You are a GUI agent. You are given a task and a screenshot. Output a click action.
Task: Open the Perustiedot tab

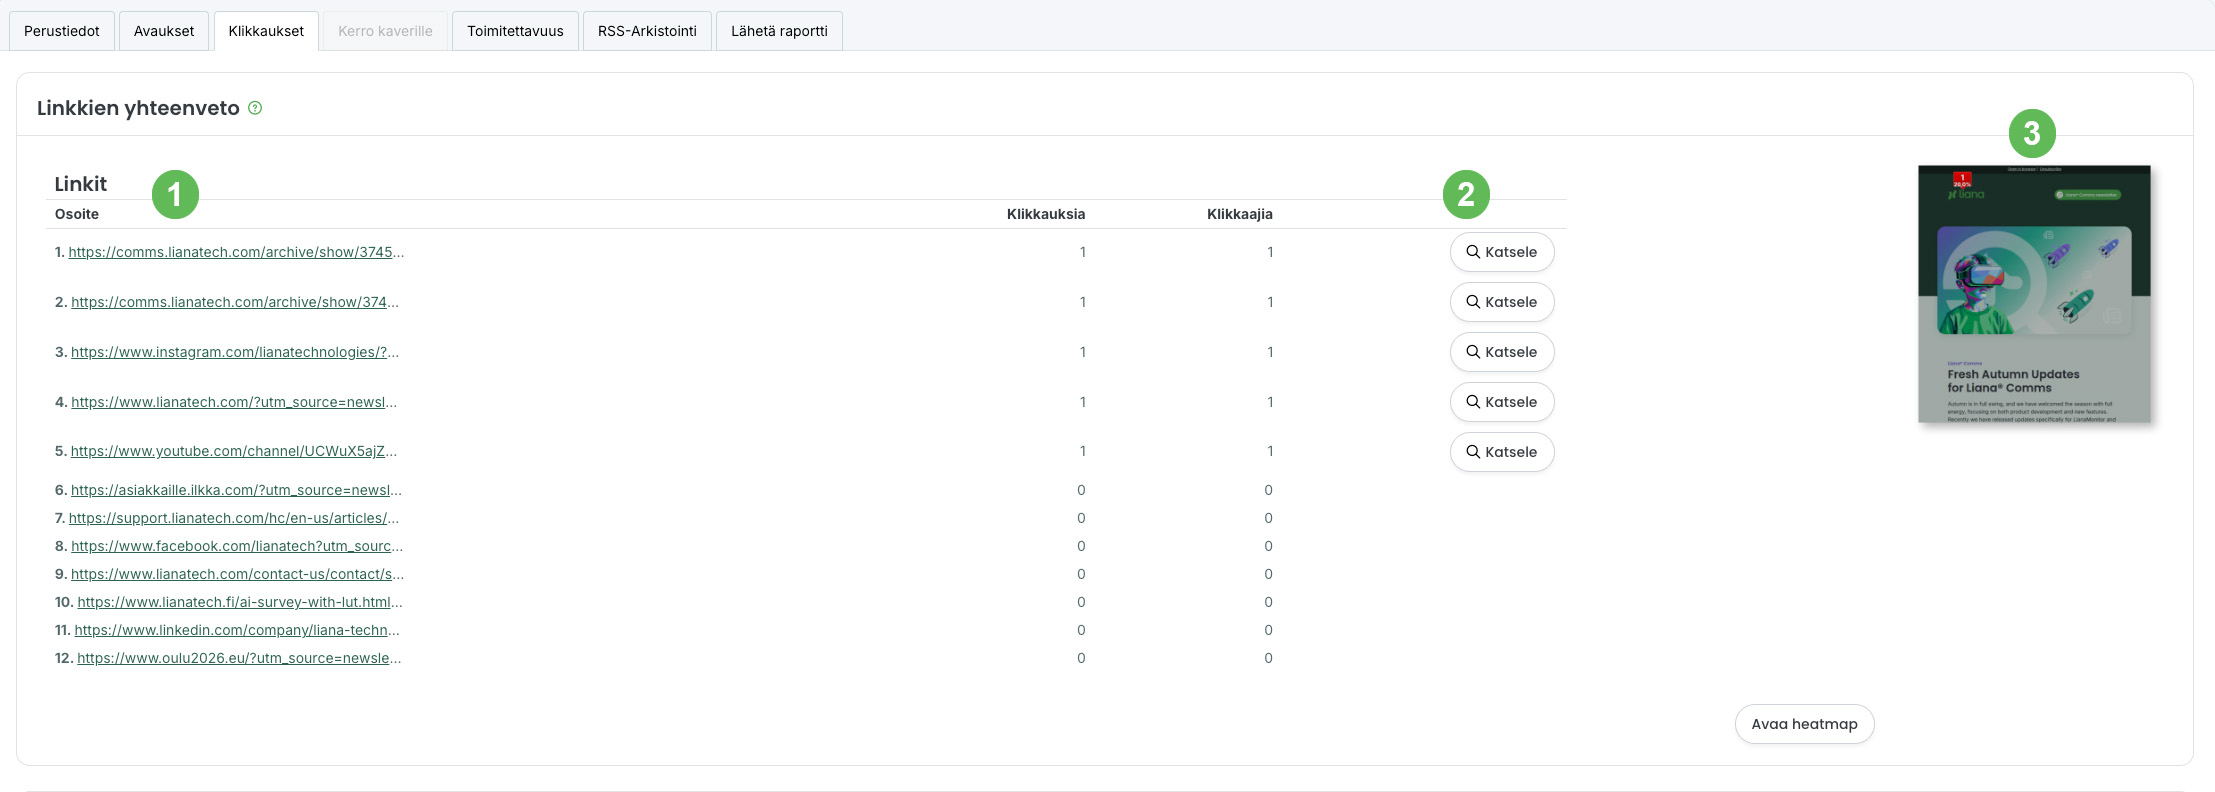(x=62, y=31)
